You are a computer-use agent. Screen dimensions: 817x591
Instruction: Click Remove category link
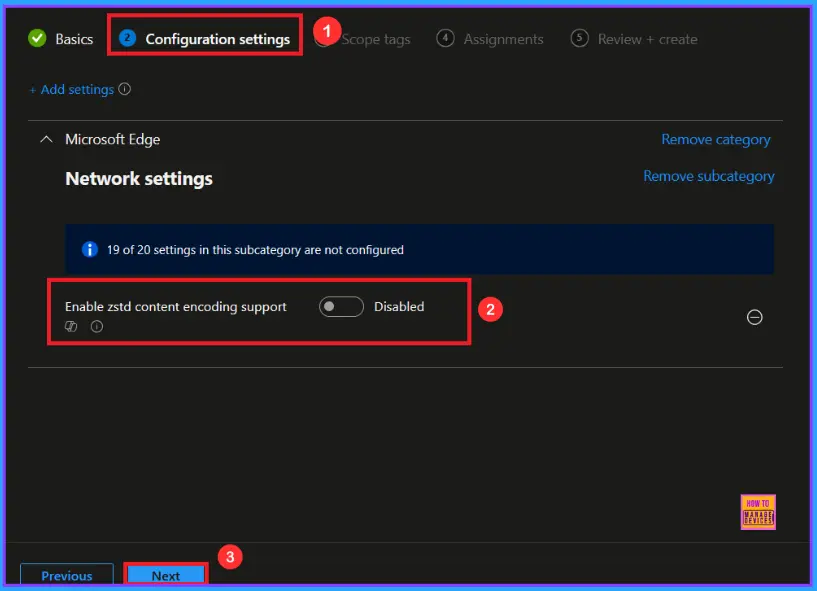[715, 139]
